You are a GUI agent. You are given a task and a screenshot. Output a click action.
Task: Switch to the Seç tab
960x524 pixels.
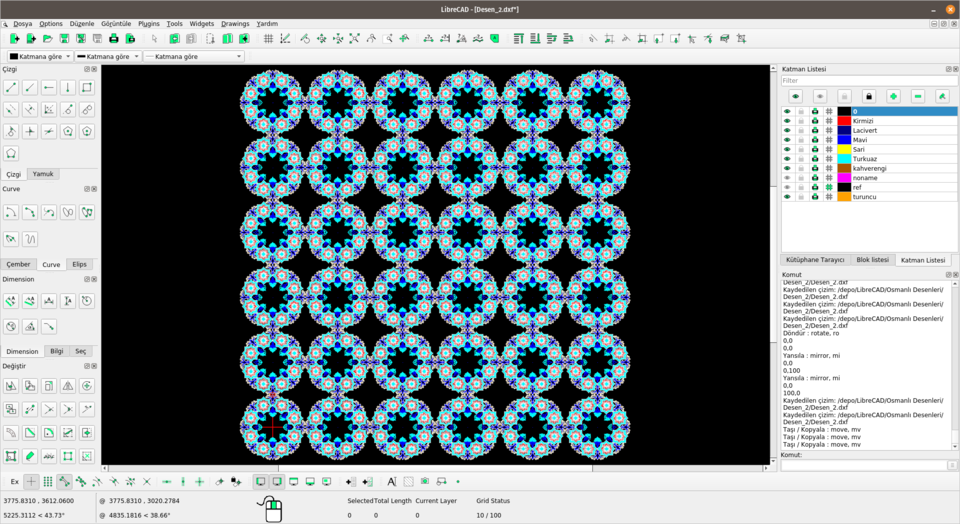[81, 351]
